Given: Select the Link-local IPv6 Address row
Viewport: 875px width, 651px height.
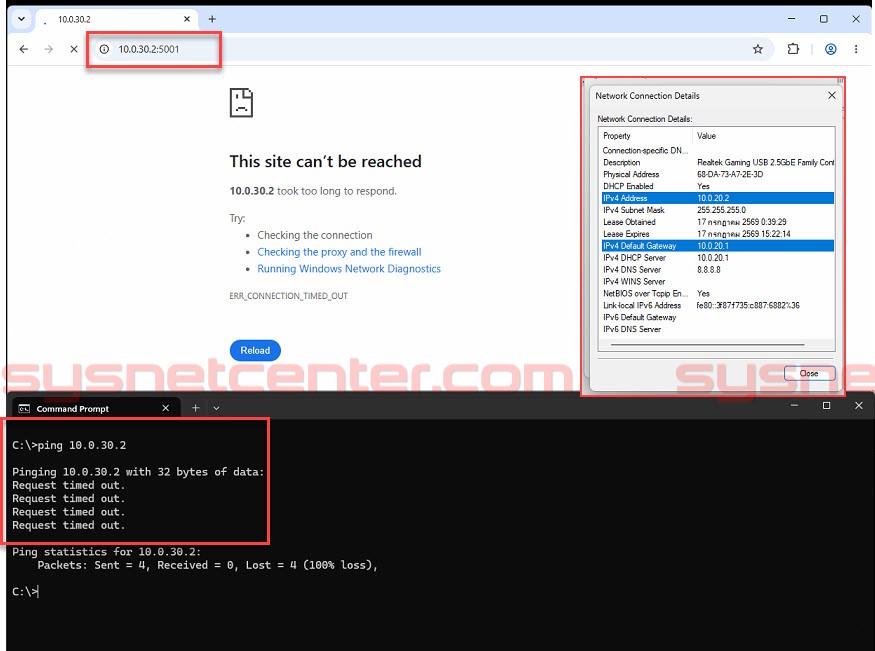Looking at the screenshot, I should pyautogui.click(x=718, y=305).
